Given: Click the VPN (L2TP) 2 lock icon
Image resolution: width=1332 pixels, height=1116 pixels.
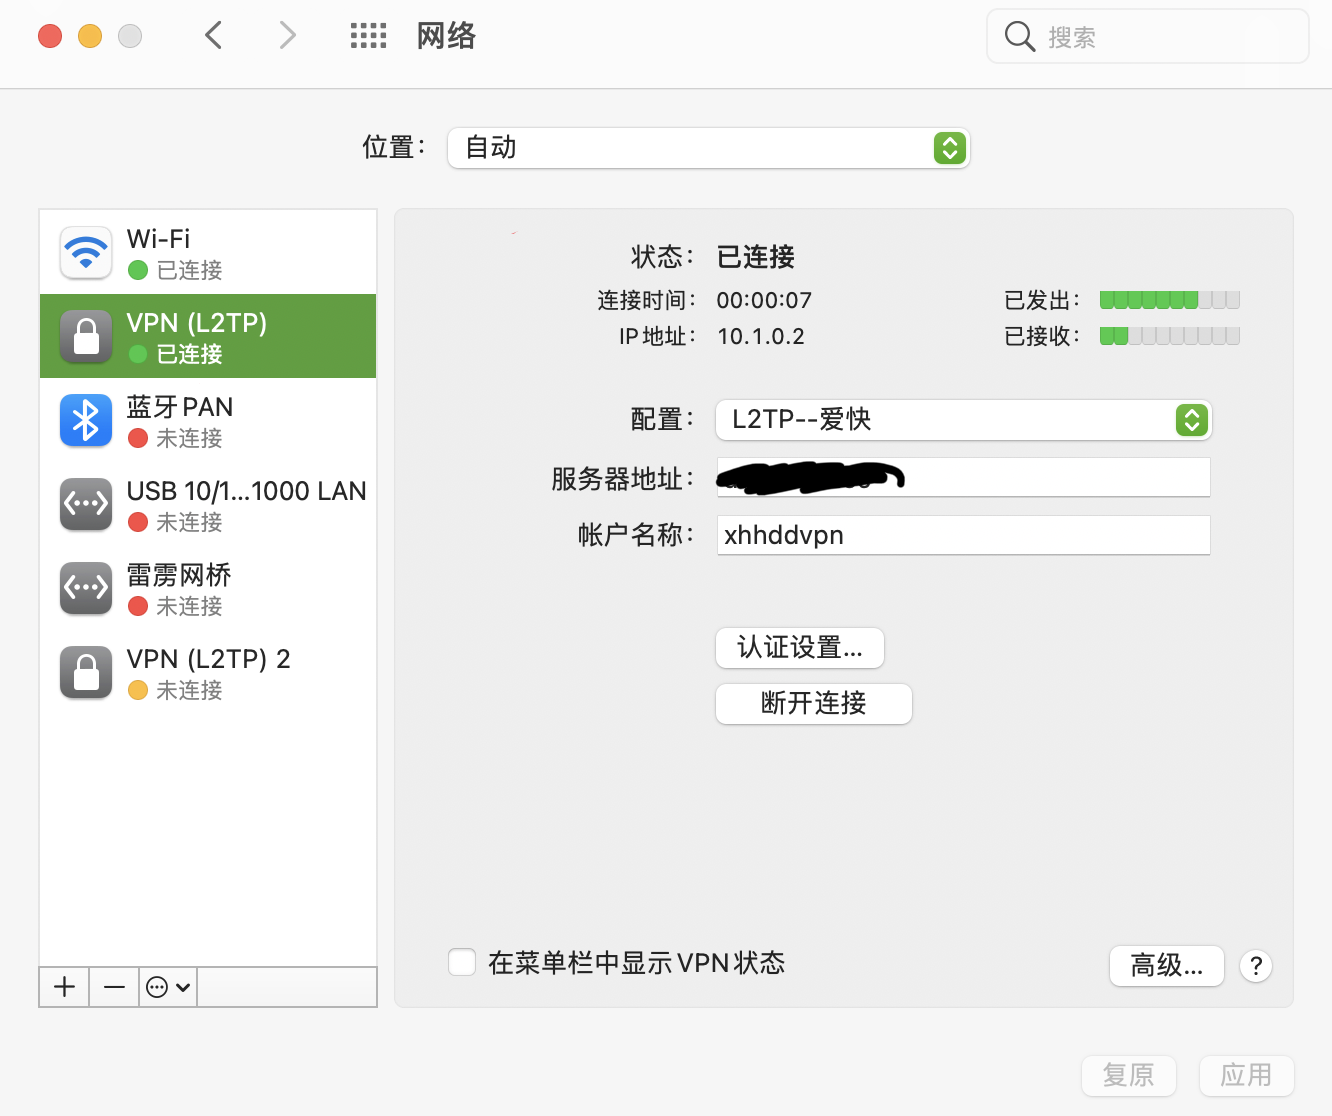Looking at the screenshot, I should (86, 672).
